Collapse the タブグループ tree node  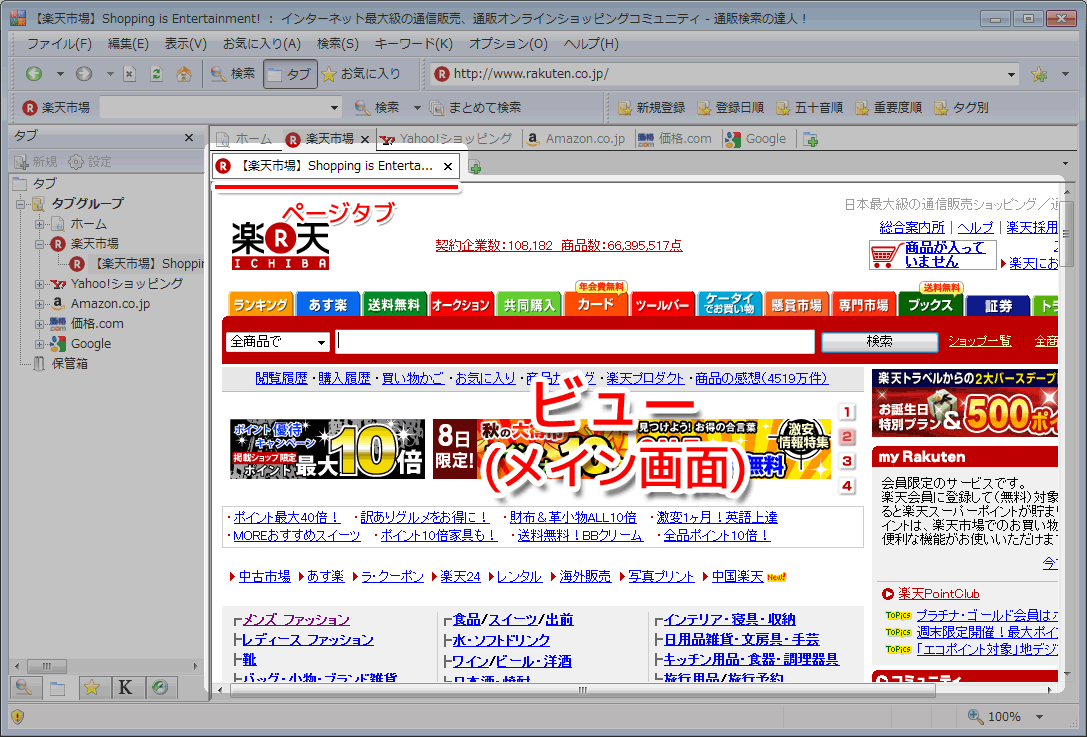click(x=21, y=204)
